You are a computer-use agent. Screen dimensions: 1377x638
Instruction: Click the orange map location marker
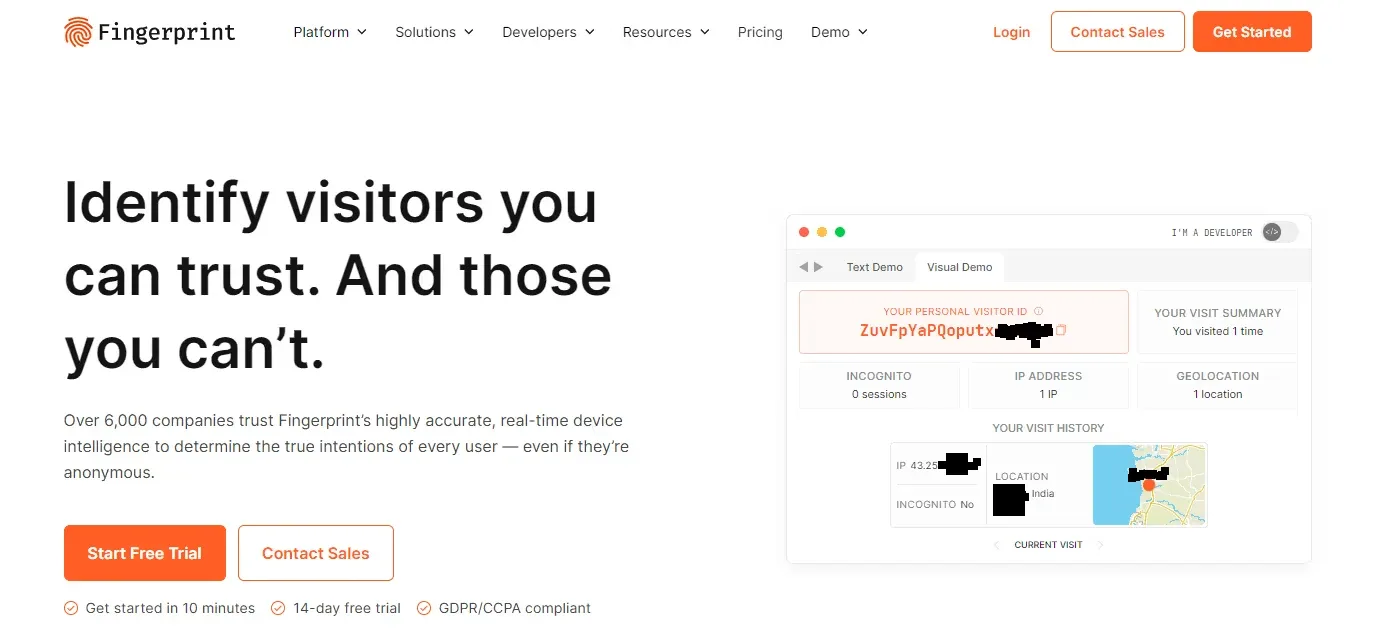pos(1149,485)
